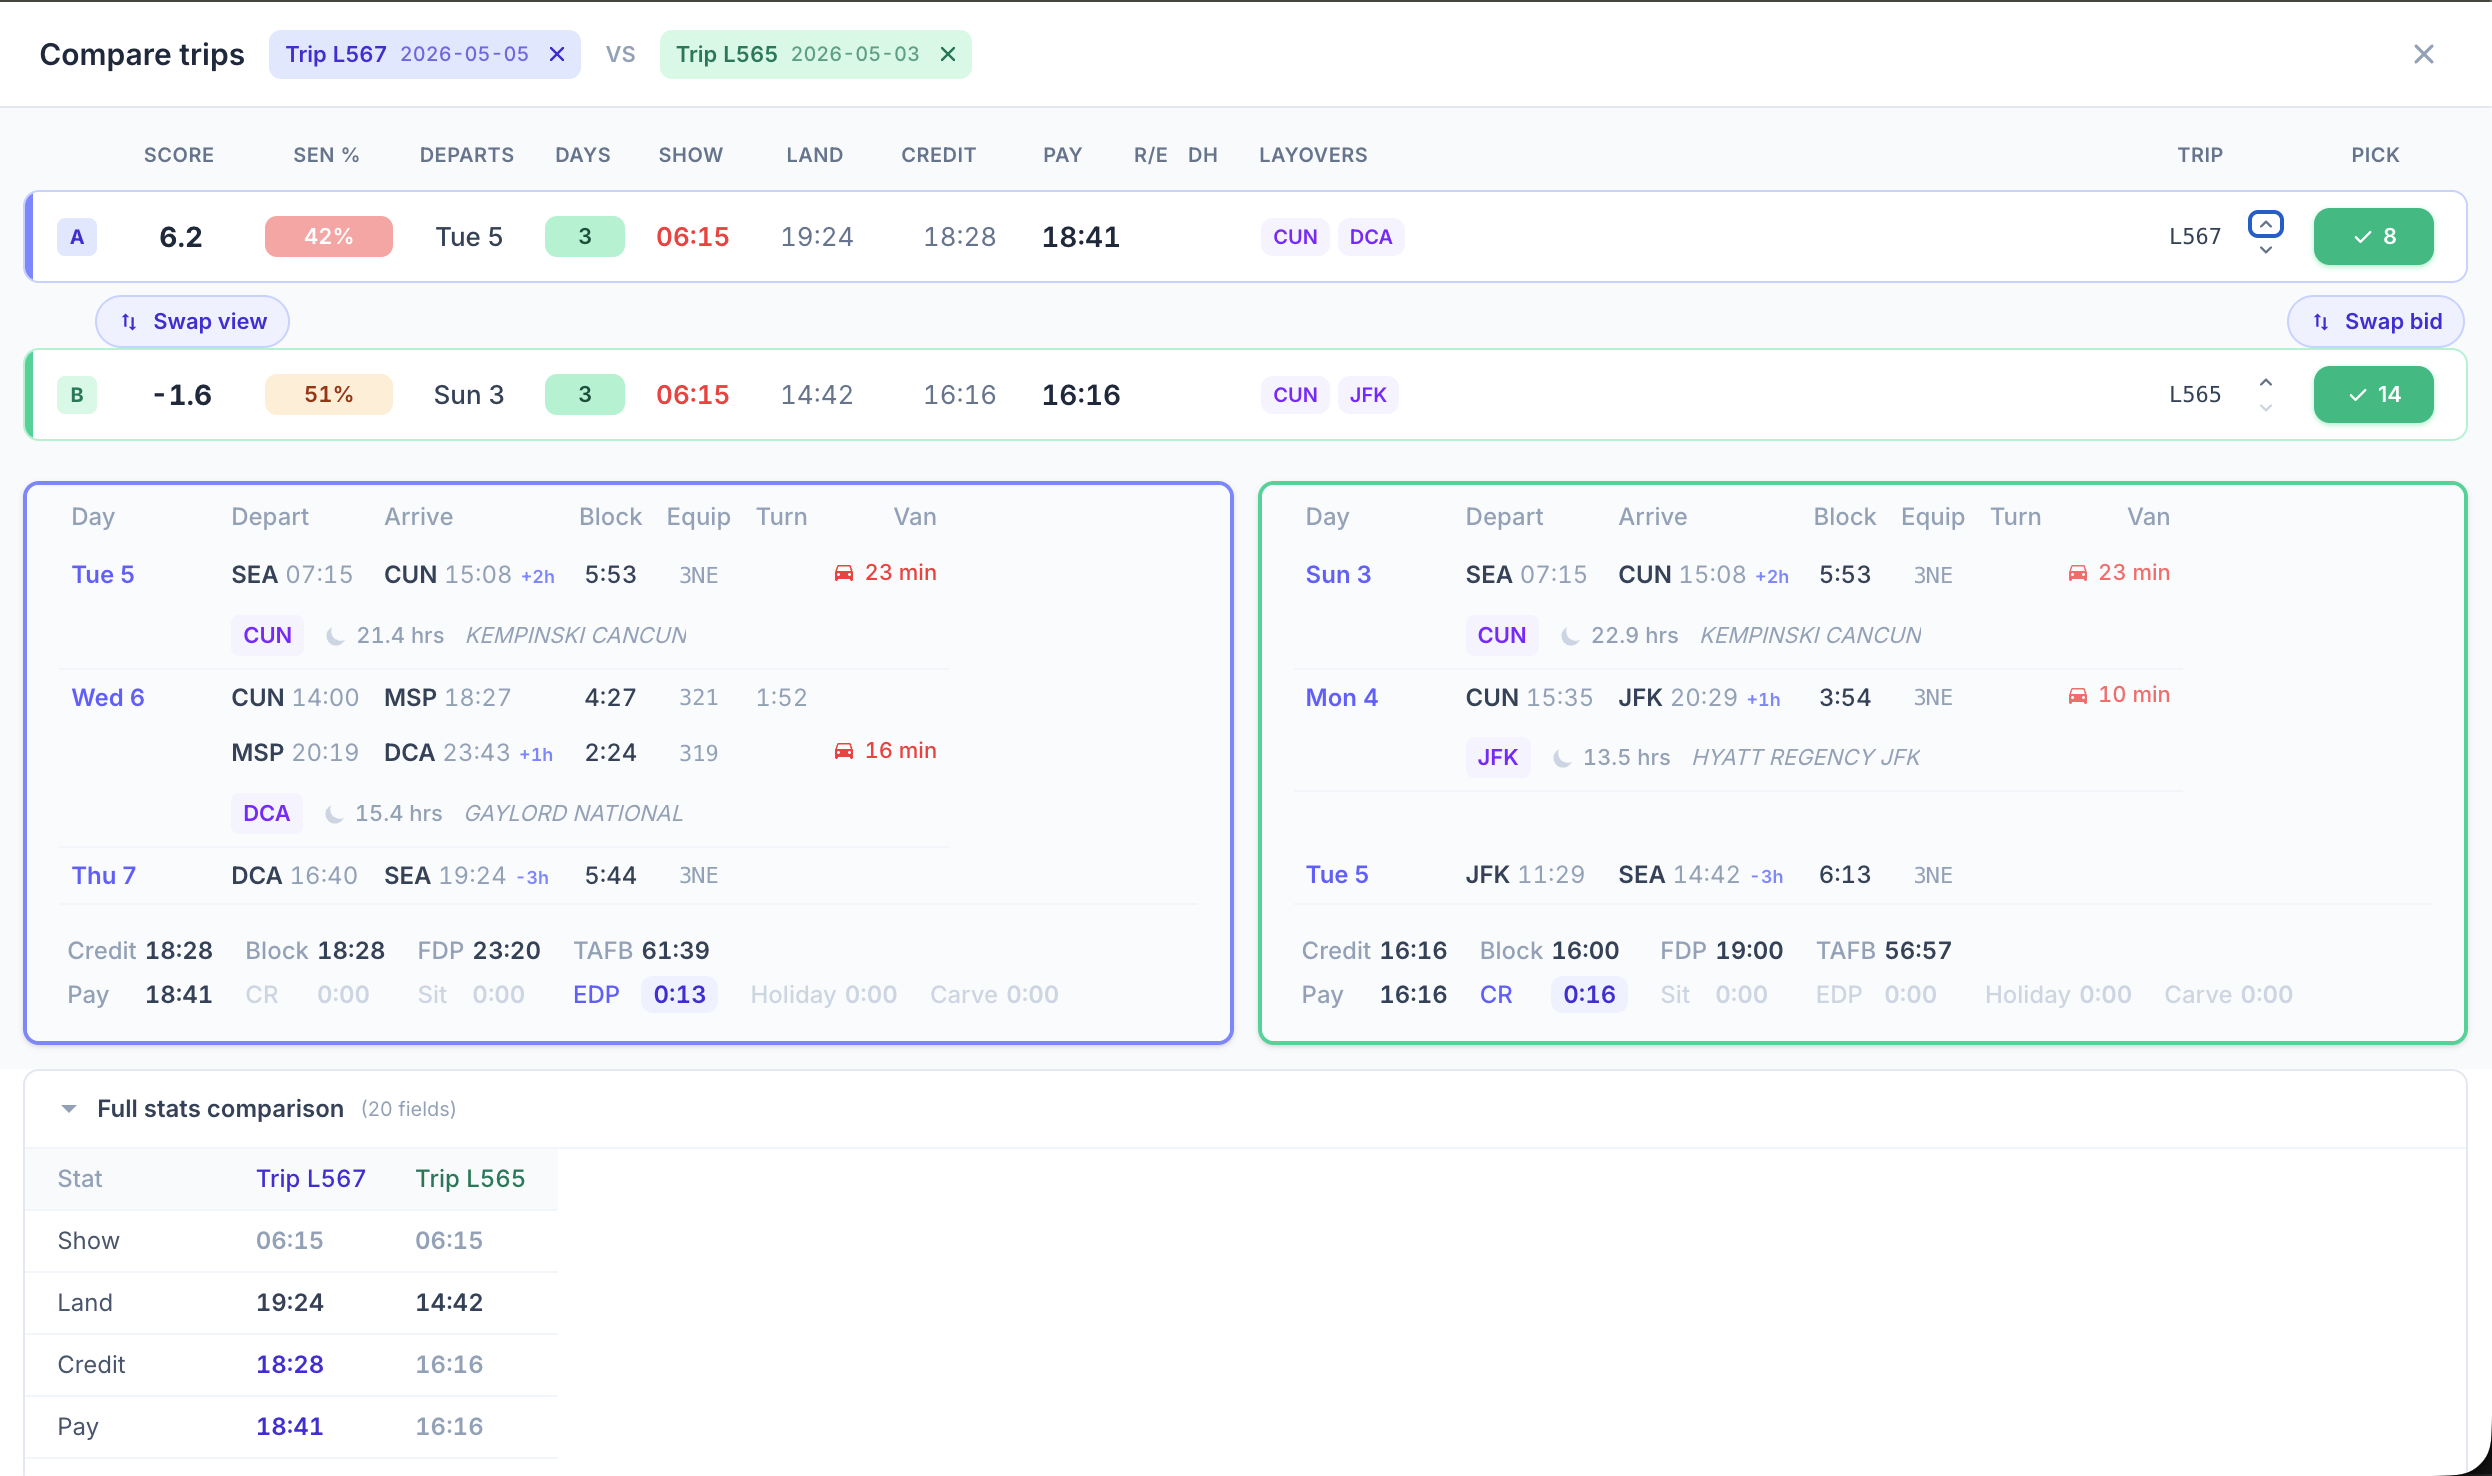
Task: Click the Trip L567 stats column header
Action: 311,1179
